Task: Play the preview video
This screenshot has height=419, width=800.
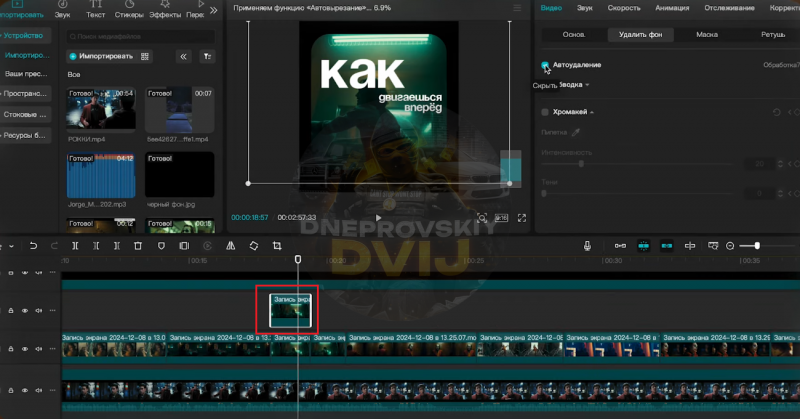Action: pos(378,218)
